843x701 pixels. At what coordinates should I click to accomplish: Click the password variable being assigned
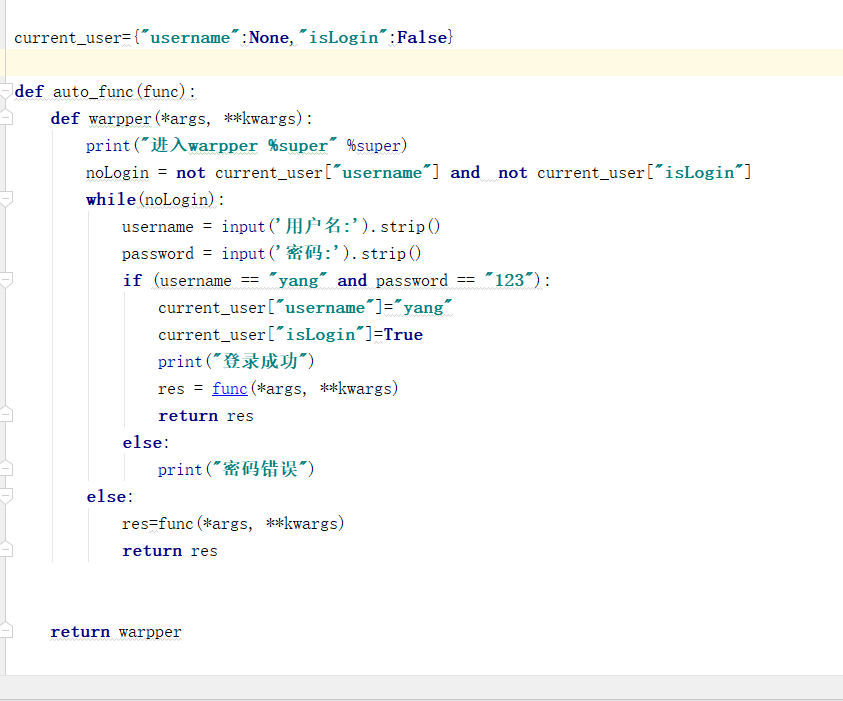pyautogui.click(x=158, y=253)
